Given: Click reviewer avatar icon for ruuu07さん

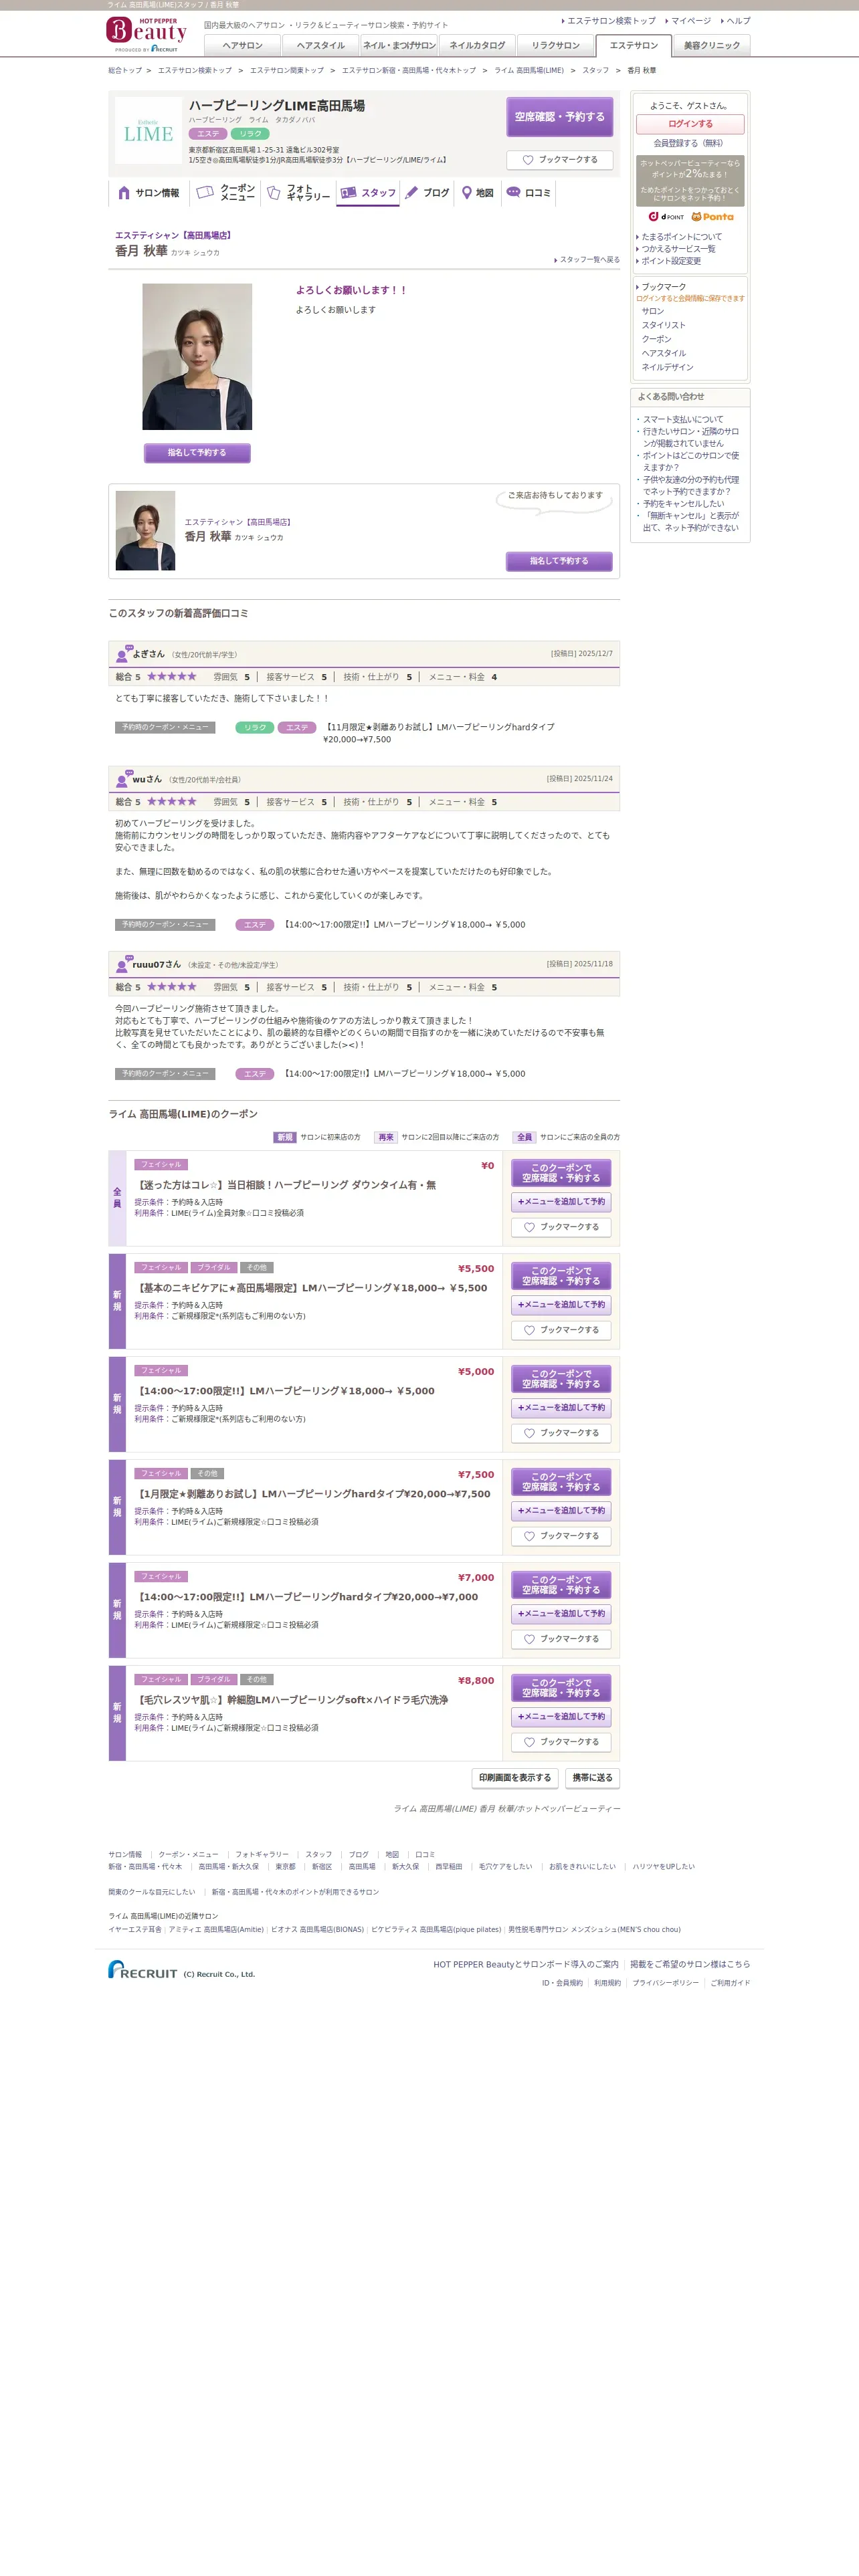Looking at the screenshot, I should pos(123,964).
